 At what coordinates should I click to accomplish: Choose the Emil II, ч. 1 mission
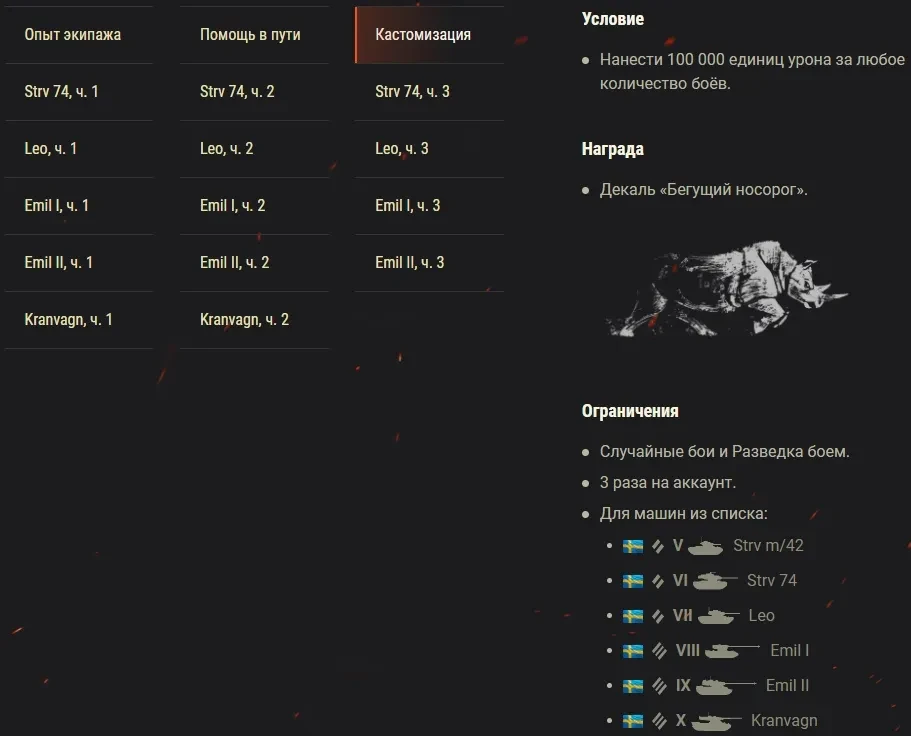(59, 263)
